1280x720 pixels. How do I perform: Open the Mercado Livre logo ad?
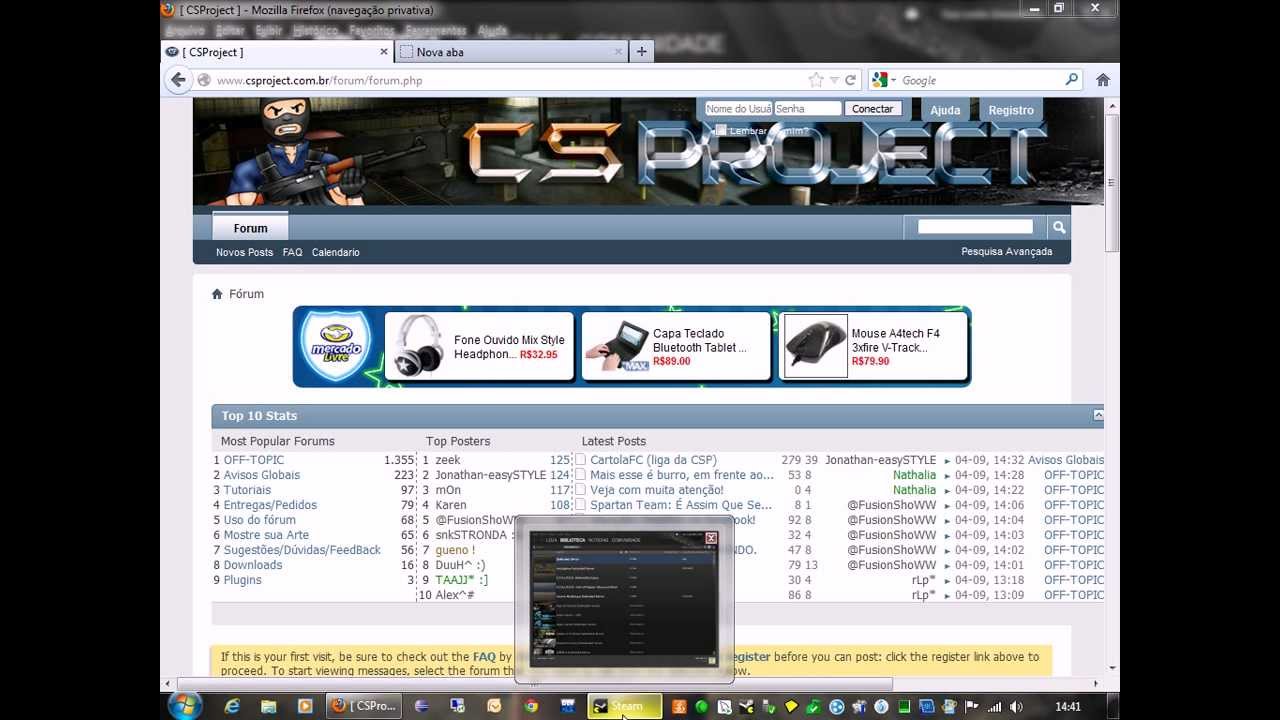(x=337, y=346)
